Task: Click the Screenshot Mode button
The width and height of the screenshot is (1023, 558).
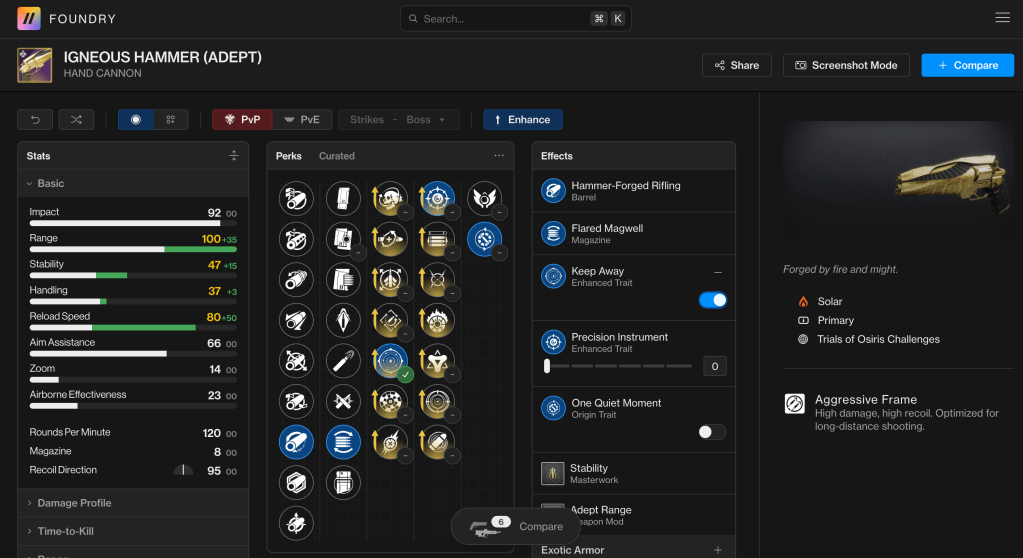Action: [846, 65]
